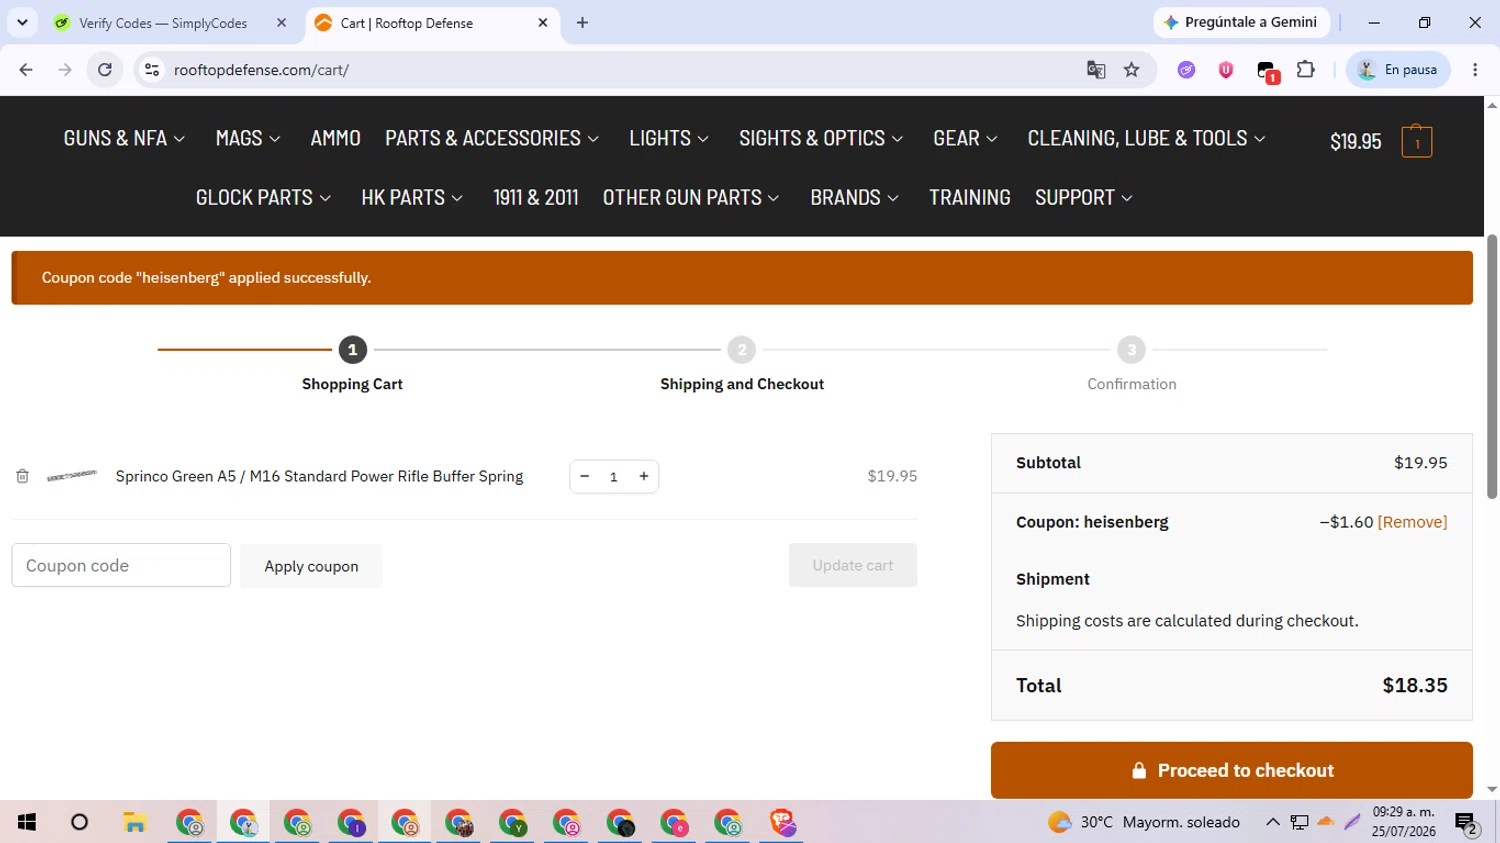Viewport: 1500px width, 843px height.
Task: Open the Ammo menu item
Action: tap(335, 138)
